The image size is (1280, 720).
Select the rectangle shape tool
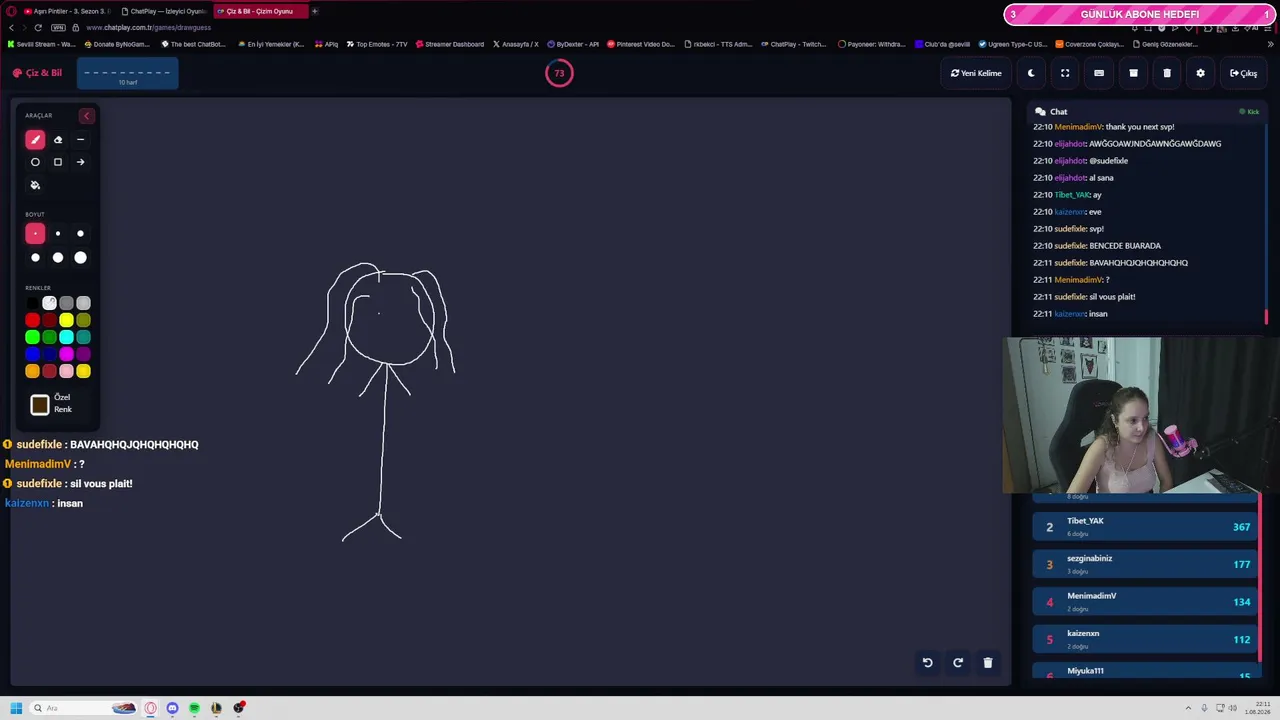point(58,162)
